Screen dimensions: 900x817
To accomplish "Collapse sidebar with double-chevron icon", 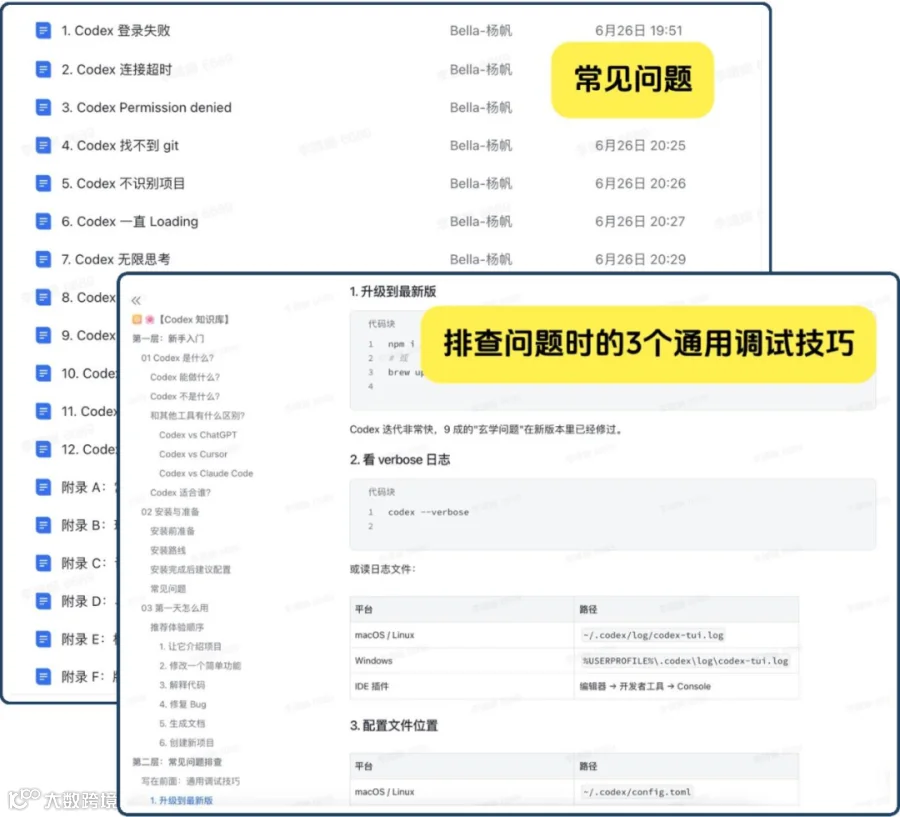I will pyautogui.click(x=136, y=300).
